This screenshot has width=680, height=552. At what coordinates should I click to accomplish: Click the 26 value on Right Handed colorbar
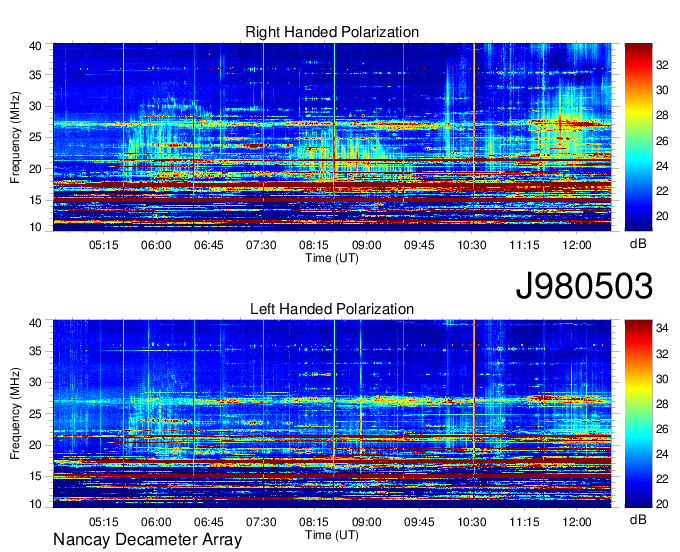662,141
